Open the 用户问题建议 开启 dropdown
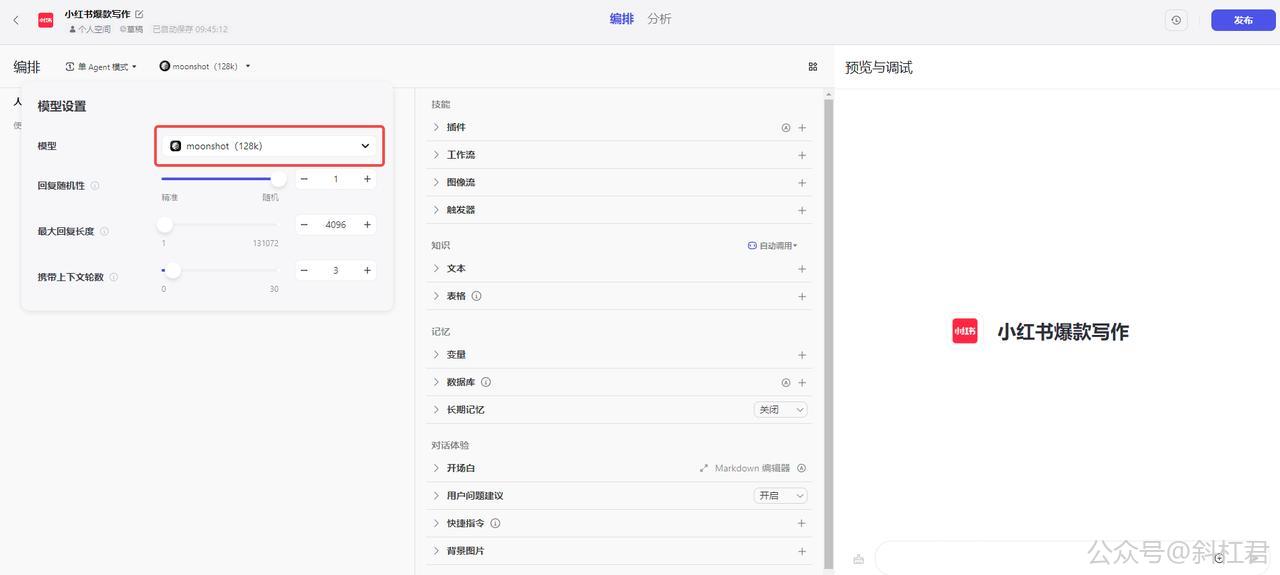 [x=780, y=496]
